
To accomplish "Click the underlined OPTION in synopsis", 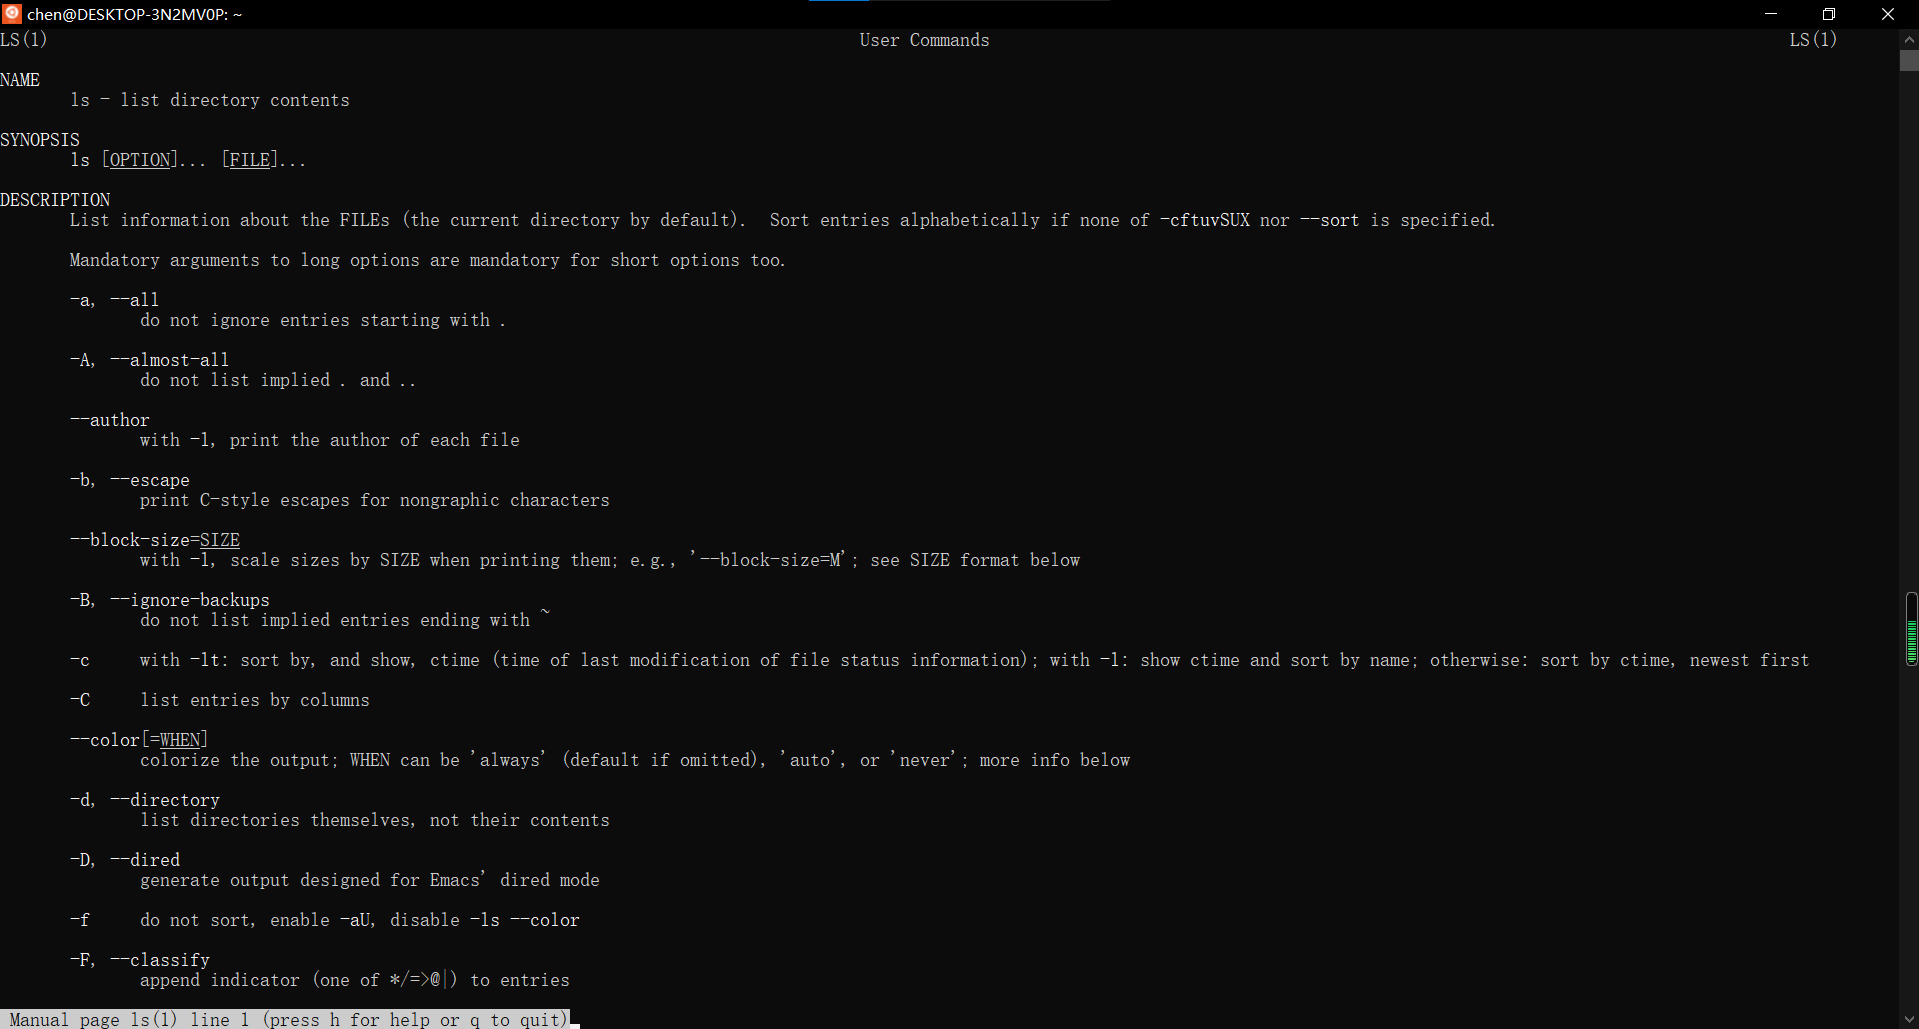I will 140,160.
